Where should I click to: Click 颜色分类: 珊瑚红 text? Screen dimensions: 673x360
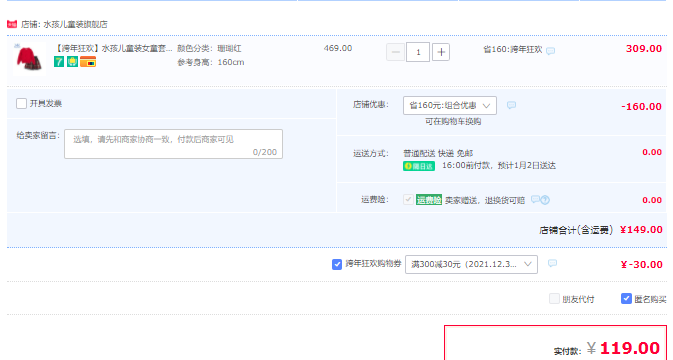[209, 48]
